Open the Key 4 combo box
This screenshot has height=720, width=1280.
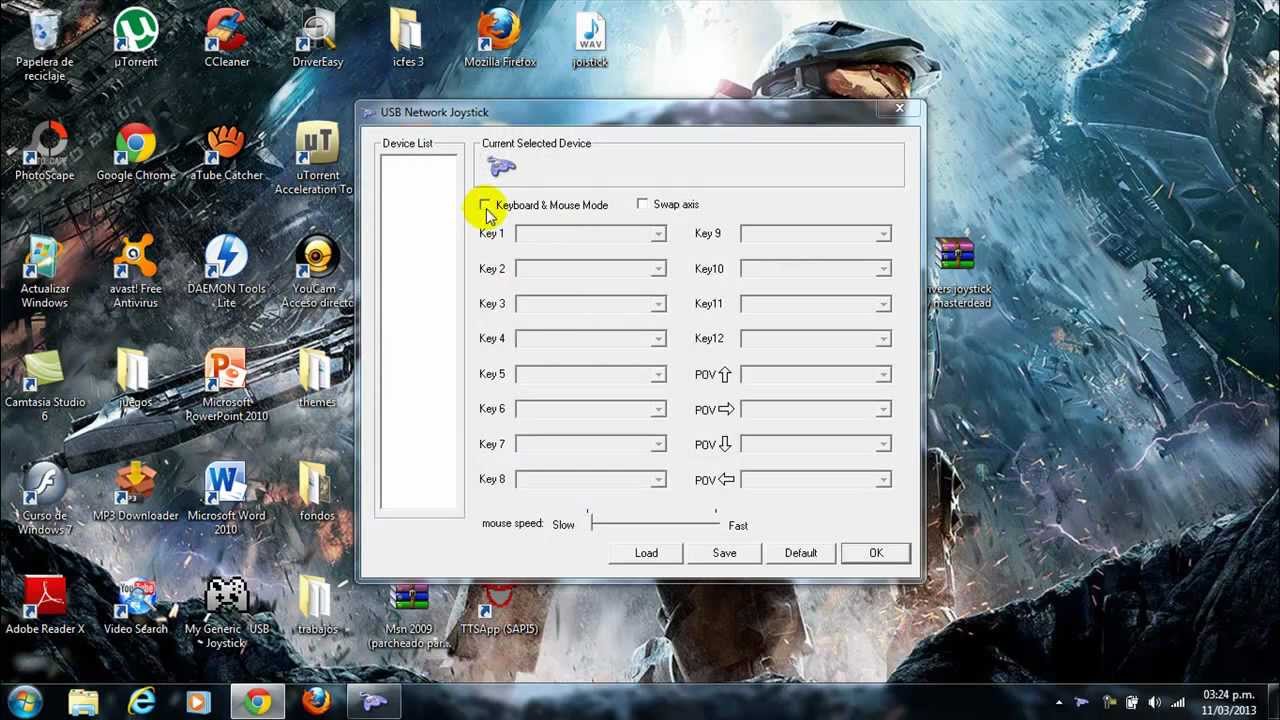(x=591, y=339)
